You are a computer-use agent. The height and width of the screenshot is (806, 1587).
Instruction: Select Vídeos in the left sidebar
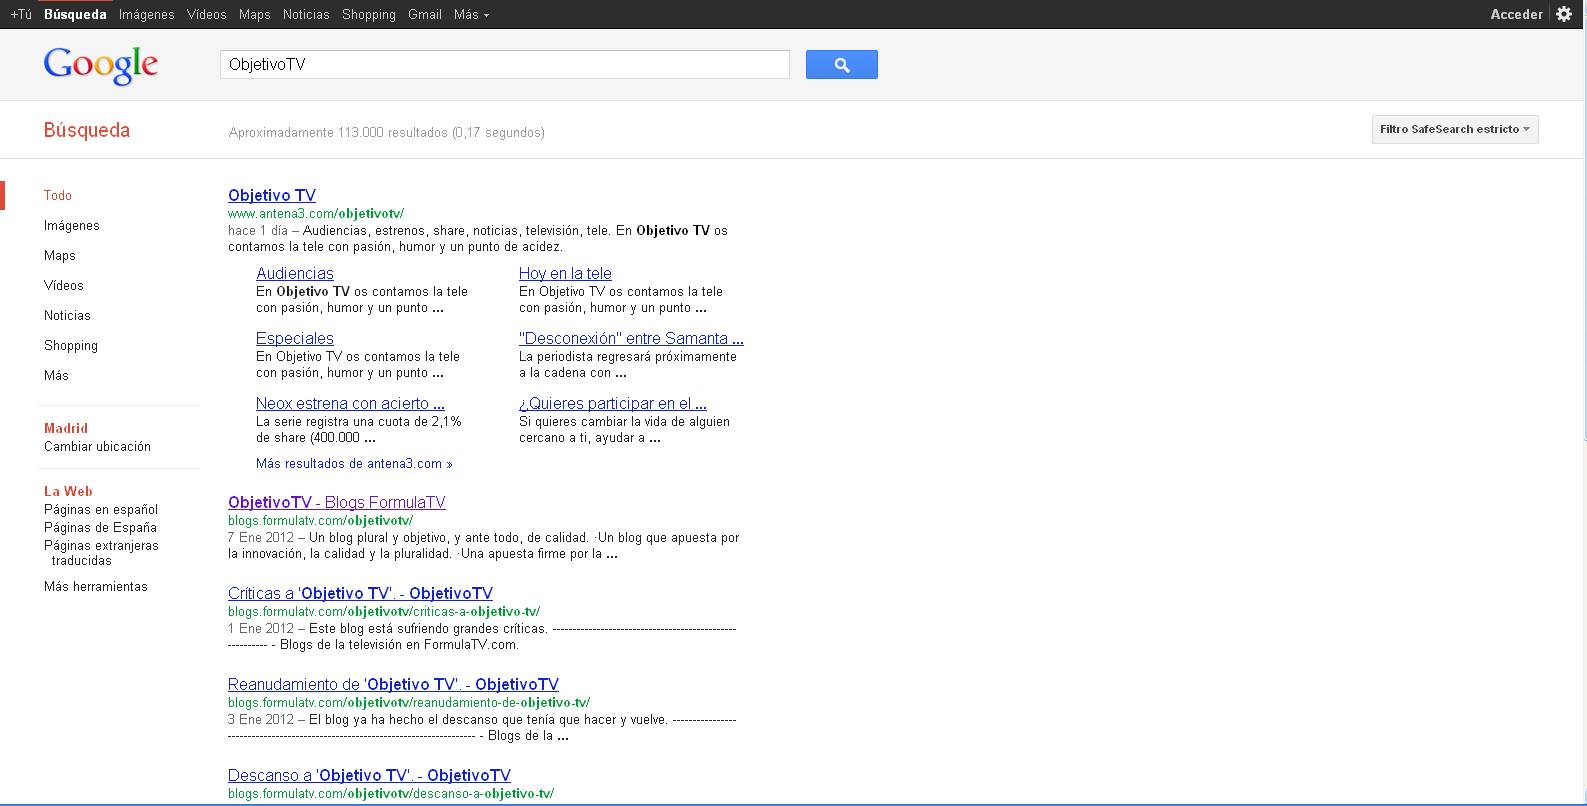[x=64, y=286]
